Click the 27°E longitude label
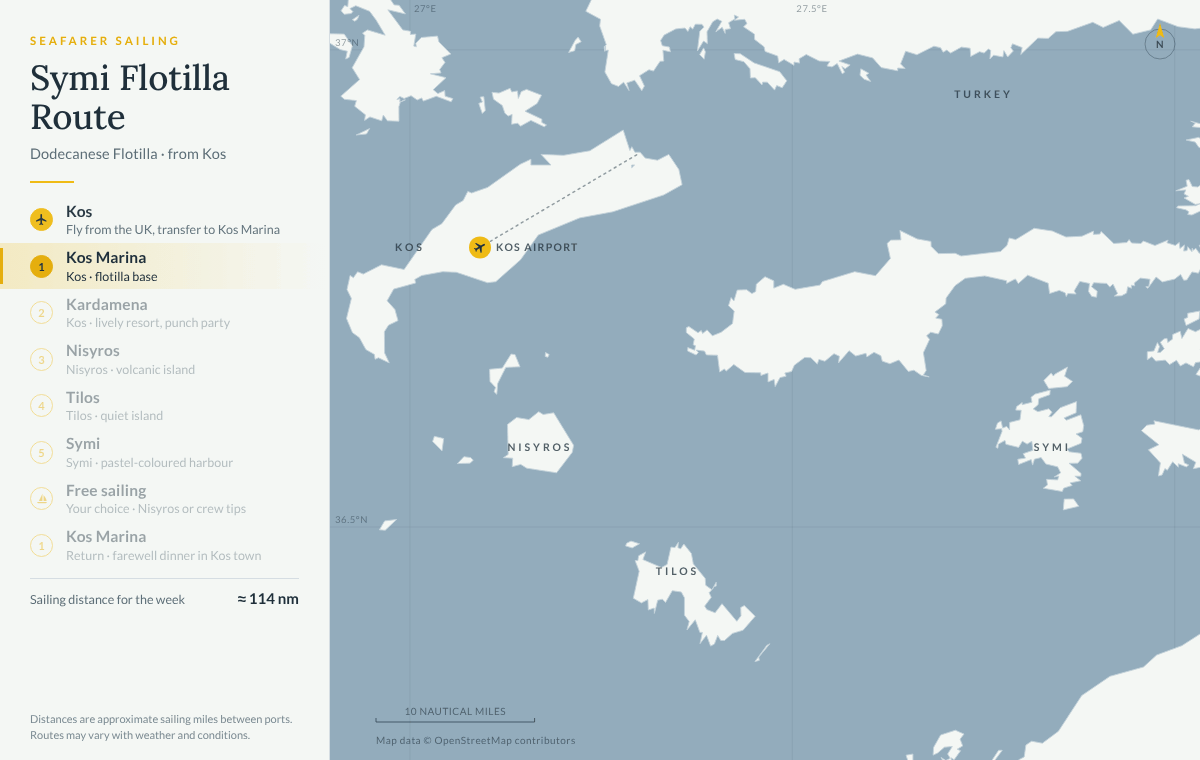 point(425,8)
